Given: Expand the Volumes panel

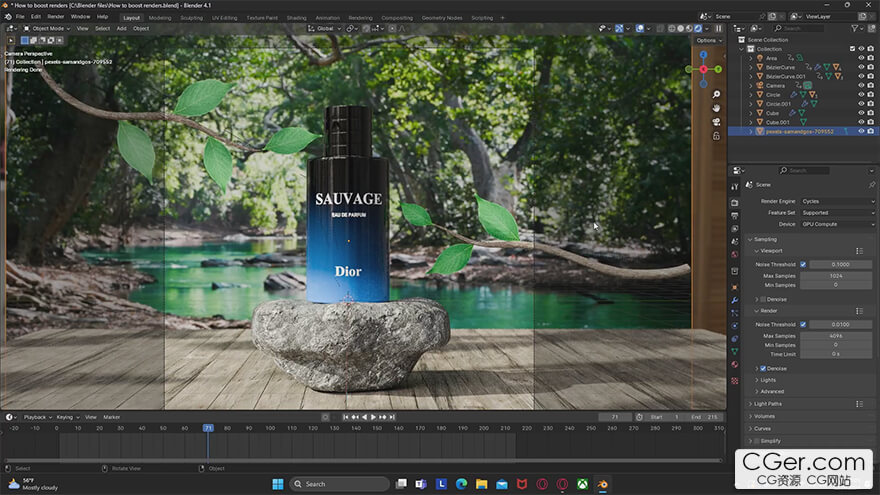Looking at the screenshot, I should (764, 416).
